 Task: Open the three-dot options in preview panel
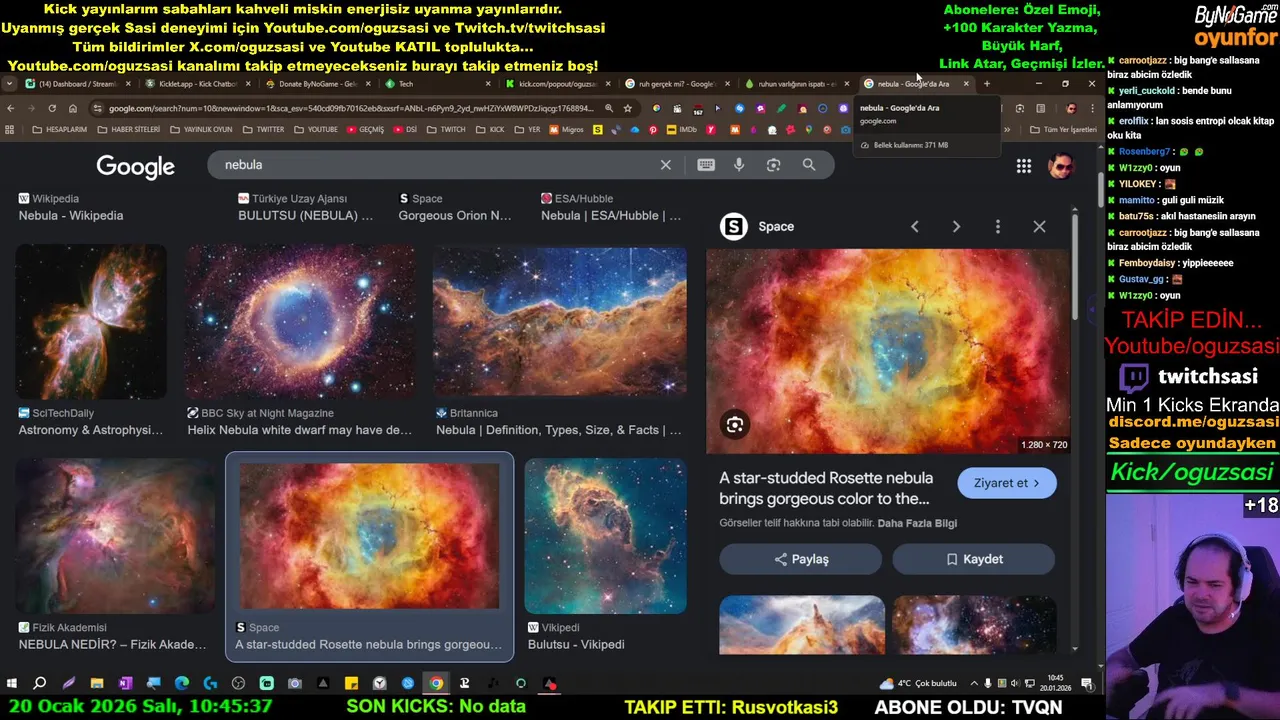point(997,227)
